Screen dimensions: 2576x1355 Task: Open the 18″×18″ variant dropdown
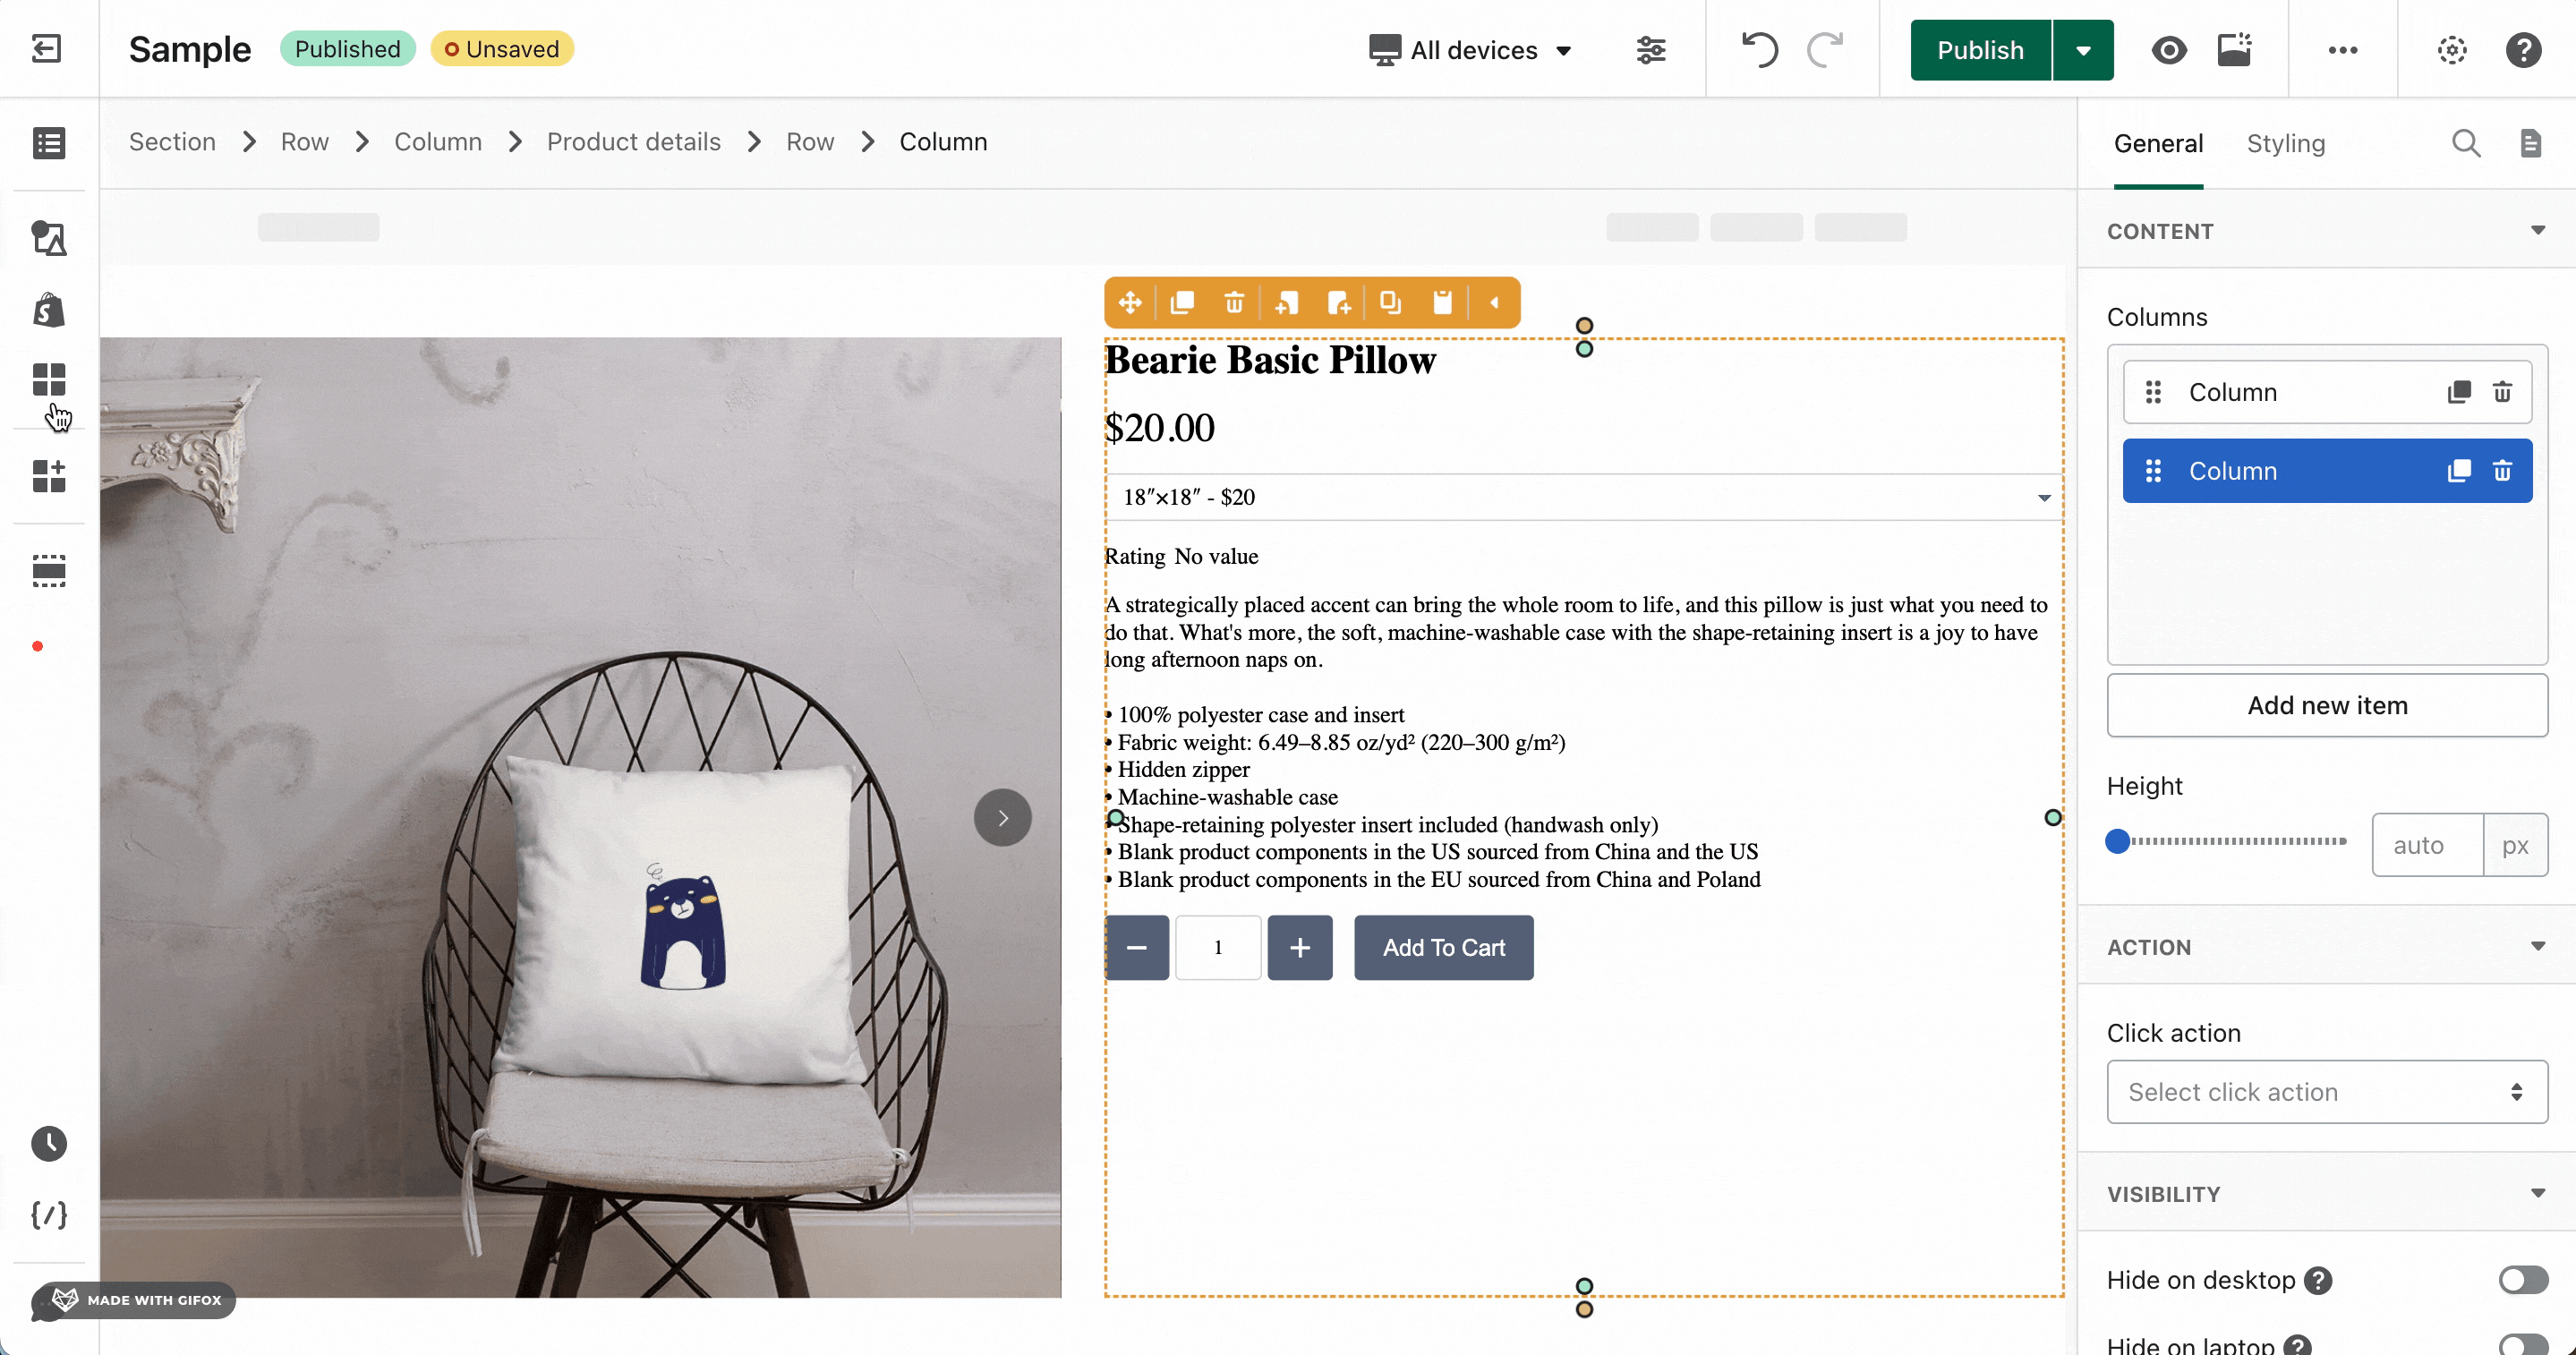[1583, 497]
